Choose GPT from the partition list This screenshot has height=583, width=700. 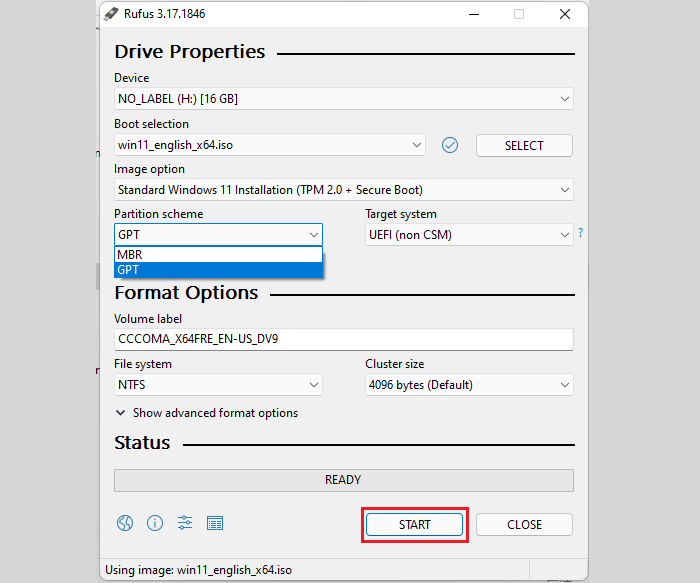(218, 270)
